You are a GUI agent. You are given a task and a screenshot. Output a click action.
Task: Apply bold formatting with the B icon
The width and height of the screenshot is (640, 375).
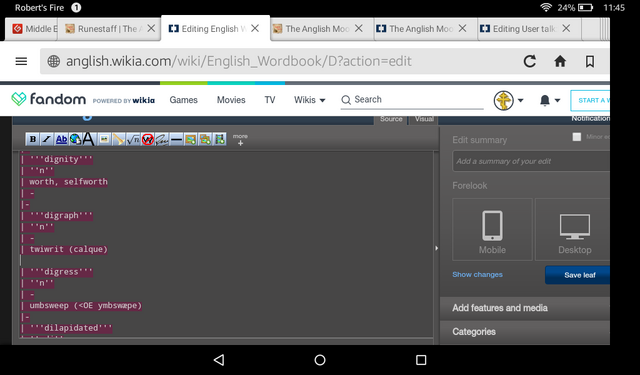tap(33, 139)
